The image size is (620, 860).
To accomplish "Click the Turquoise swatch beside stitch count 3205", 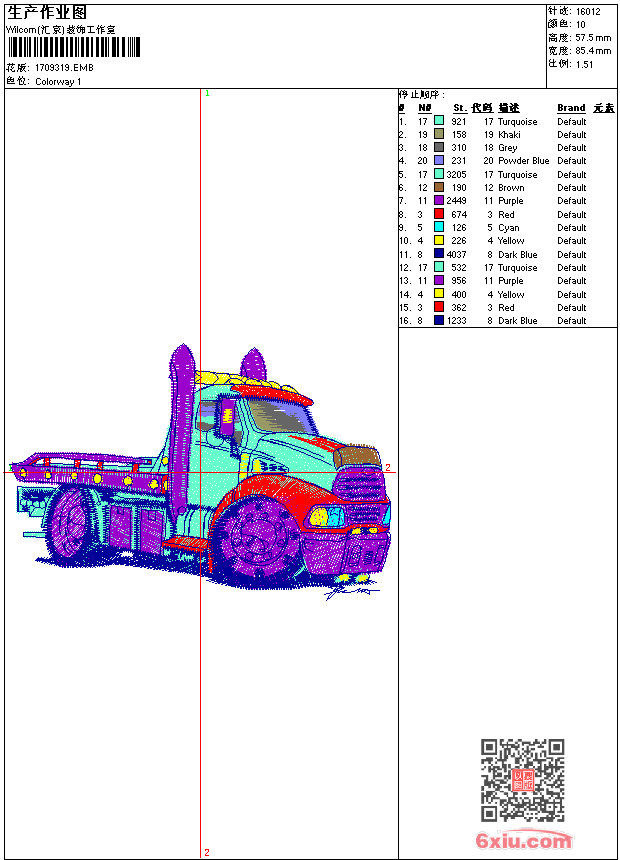I will [x=439, y=174].
